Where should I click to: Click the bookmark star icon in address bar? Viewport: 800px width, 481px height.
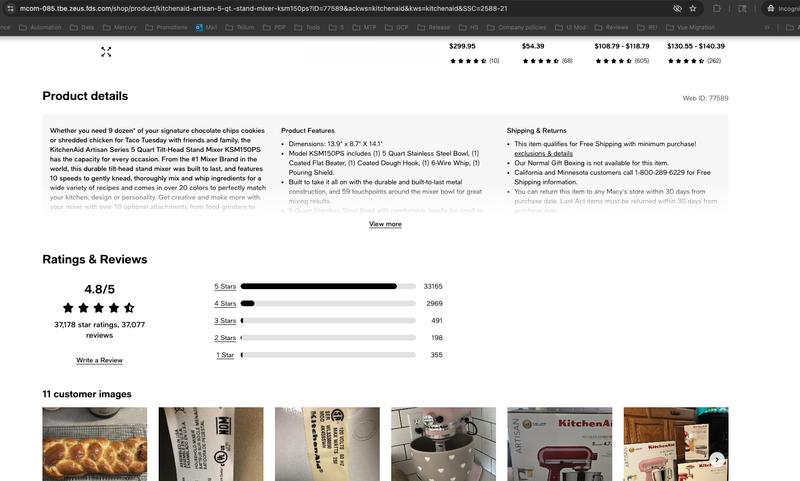693,8
